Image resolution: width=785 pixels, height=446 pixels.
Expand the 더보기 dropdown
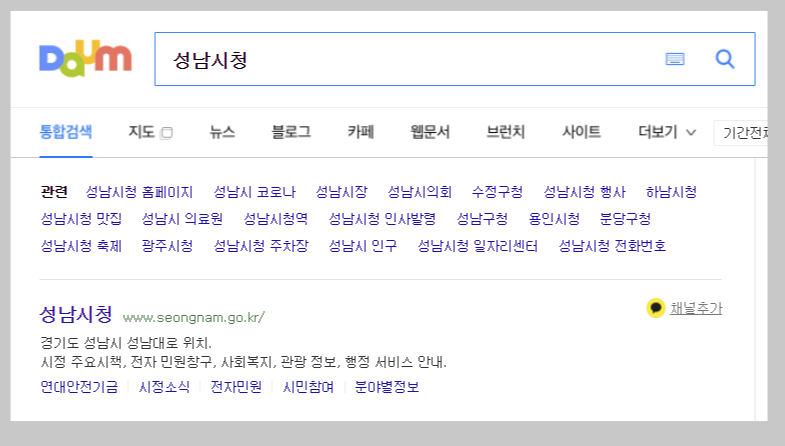[x=667, y=132]
